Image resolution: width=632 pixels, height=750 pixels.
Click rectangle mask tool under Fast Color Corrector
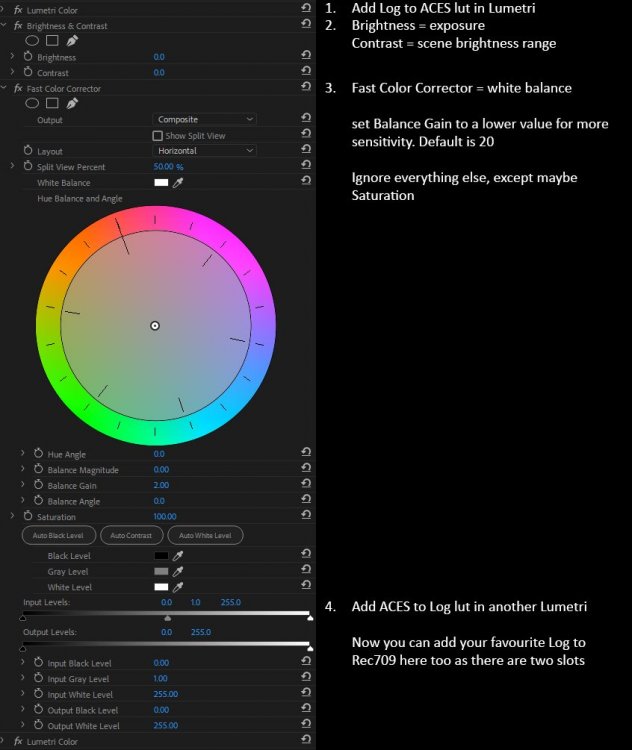click(x=51, y=104)
